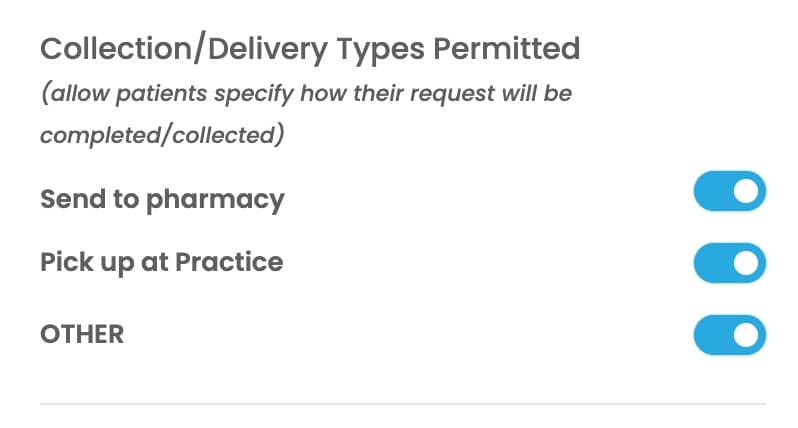Click the white knob on the OTHER switch
This screenshot has height=428, width=798.
(x=745, y=335)
